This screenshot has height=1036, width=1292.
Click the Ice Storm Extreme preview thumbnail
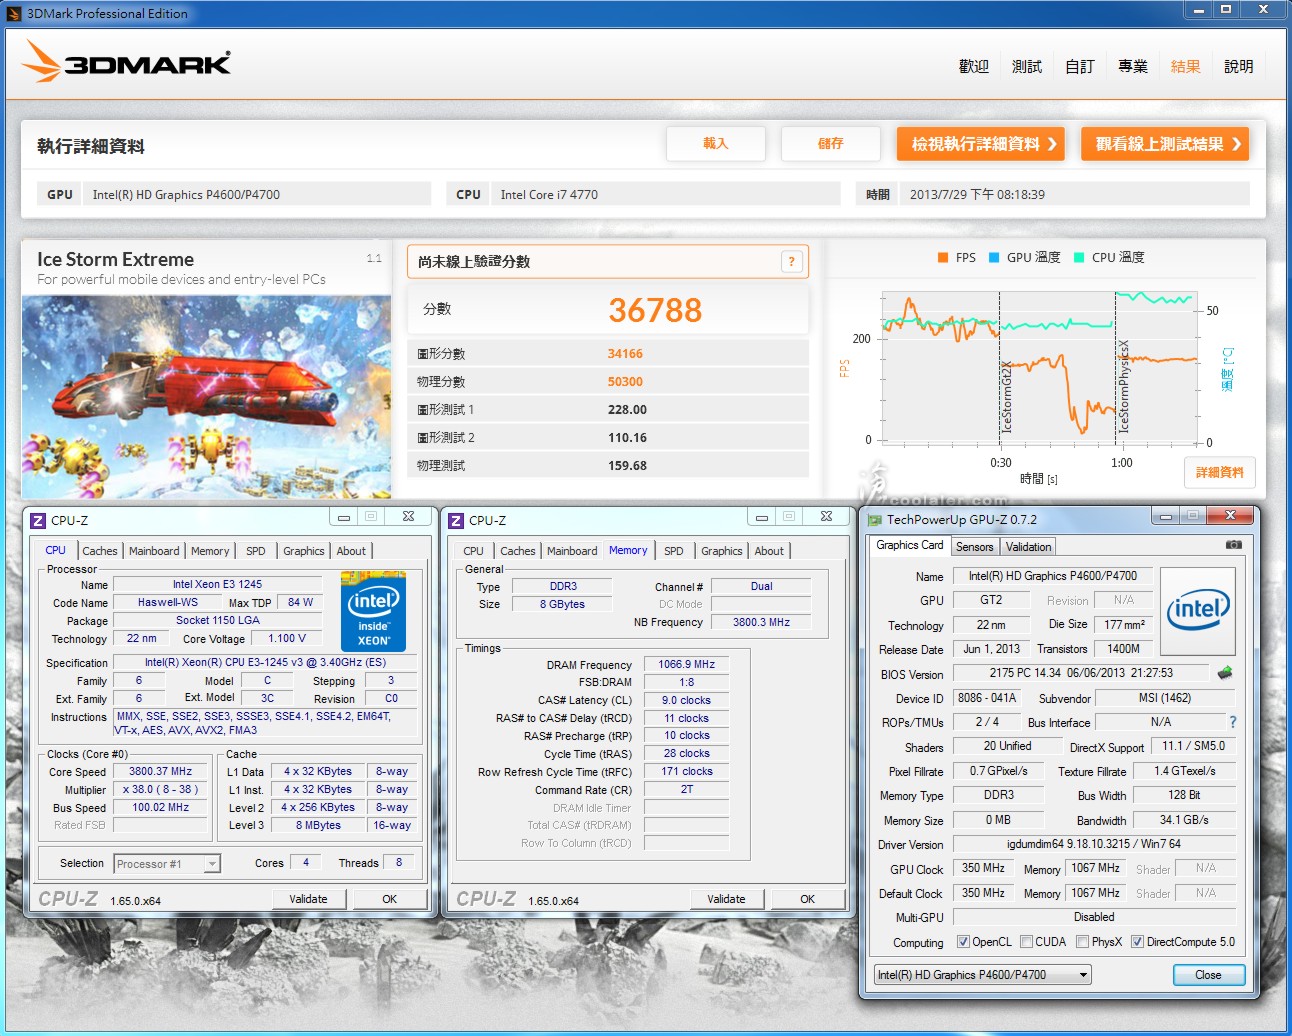[206, 397]
